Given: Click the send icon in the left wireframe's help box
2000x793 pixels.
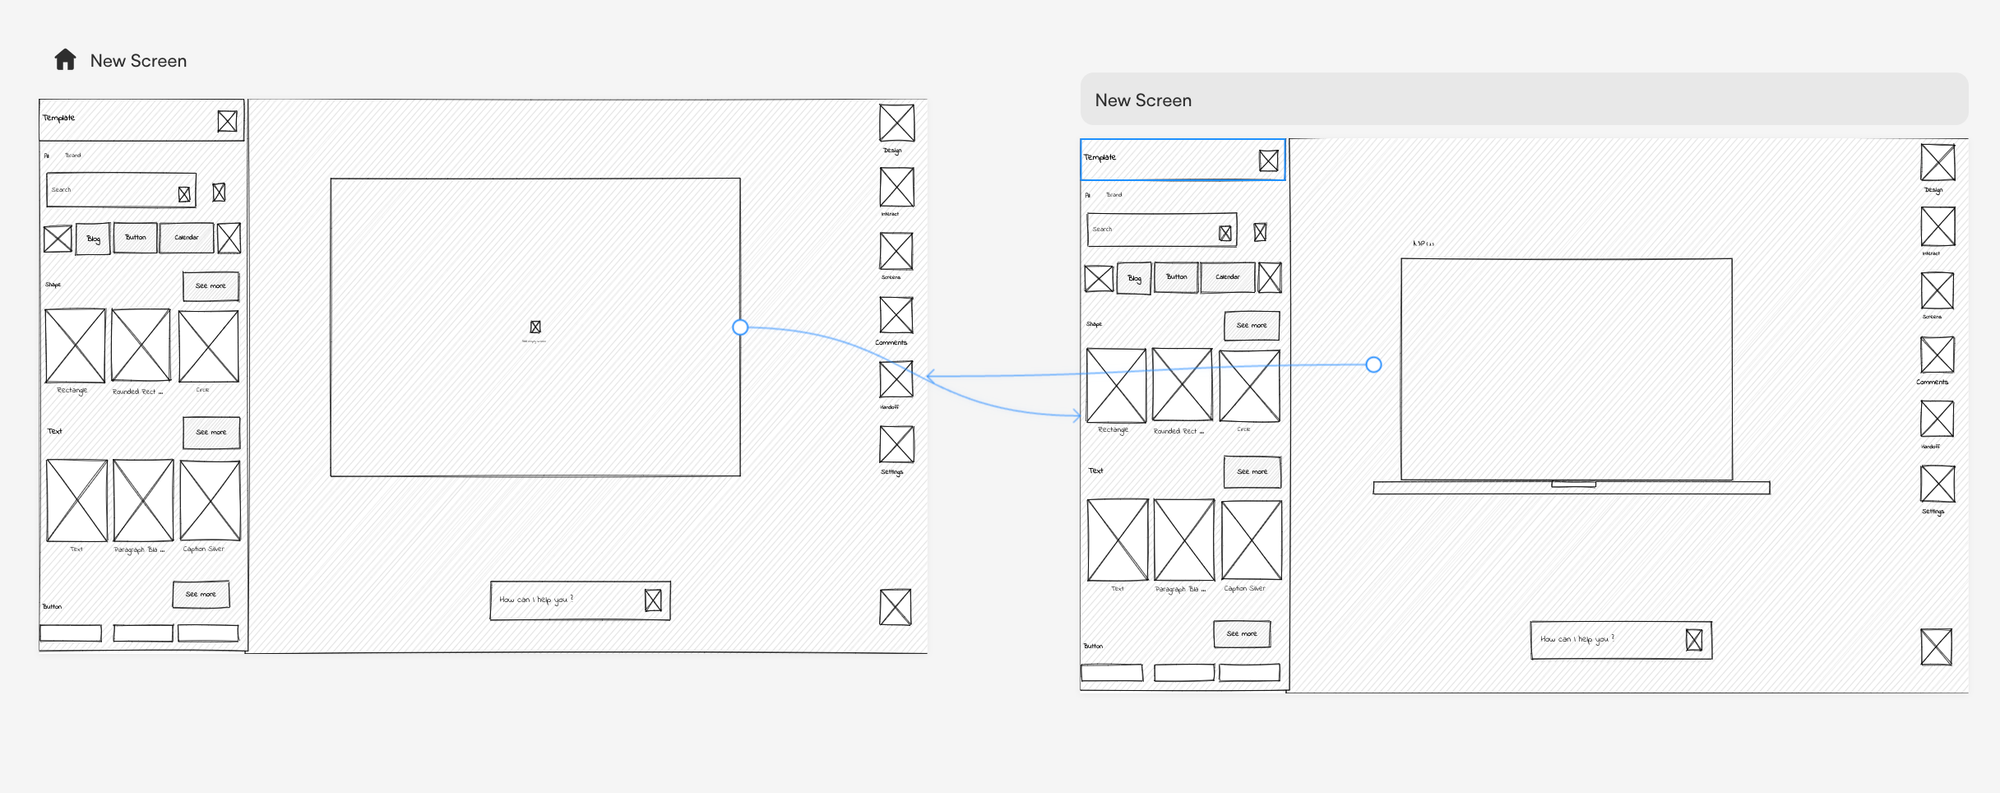Looking at the screenshot, I should pyautogui.click(x=653, y=600).
